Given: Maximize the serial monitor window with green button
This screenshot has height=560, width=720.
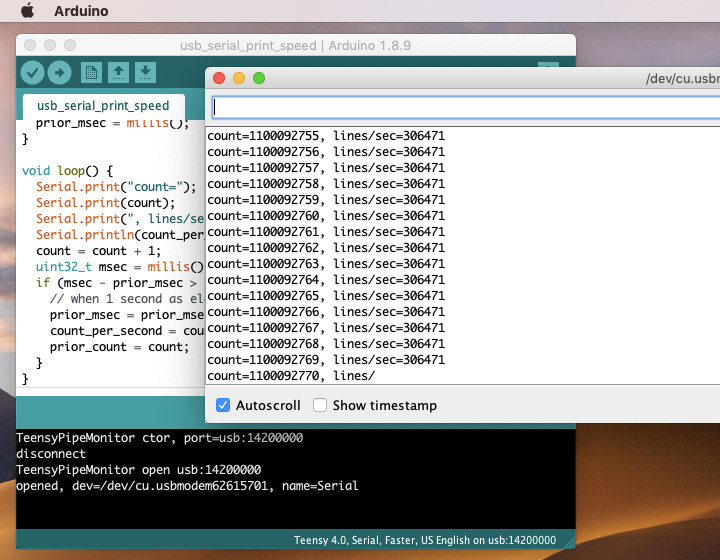Looking at the screenshot, I should 259,78.
